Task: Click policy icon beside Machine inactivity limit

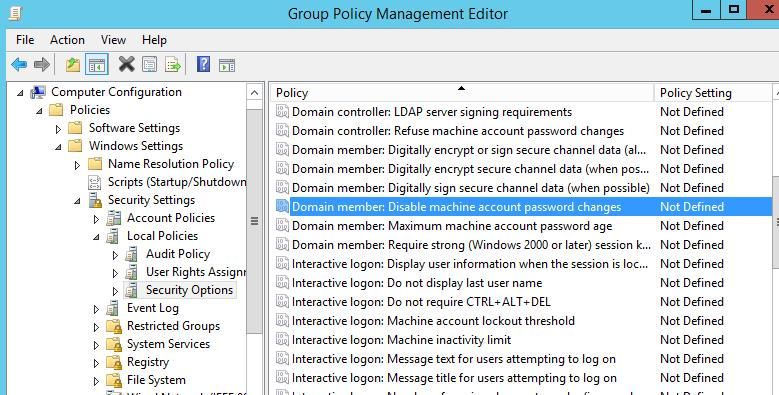Action: tap(282, 340)
